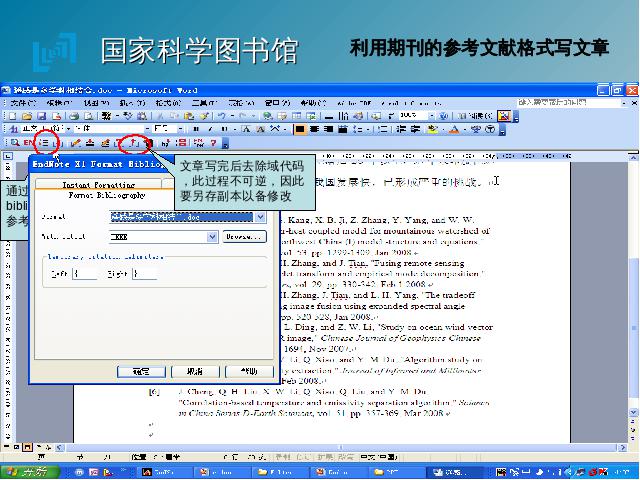640x480 pixels.
Task: Click the Word Help globe icon
Action: point(444,116)
